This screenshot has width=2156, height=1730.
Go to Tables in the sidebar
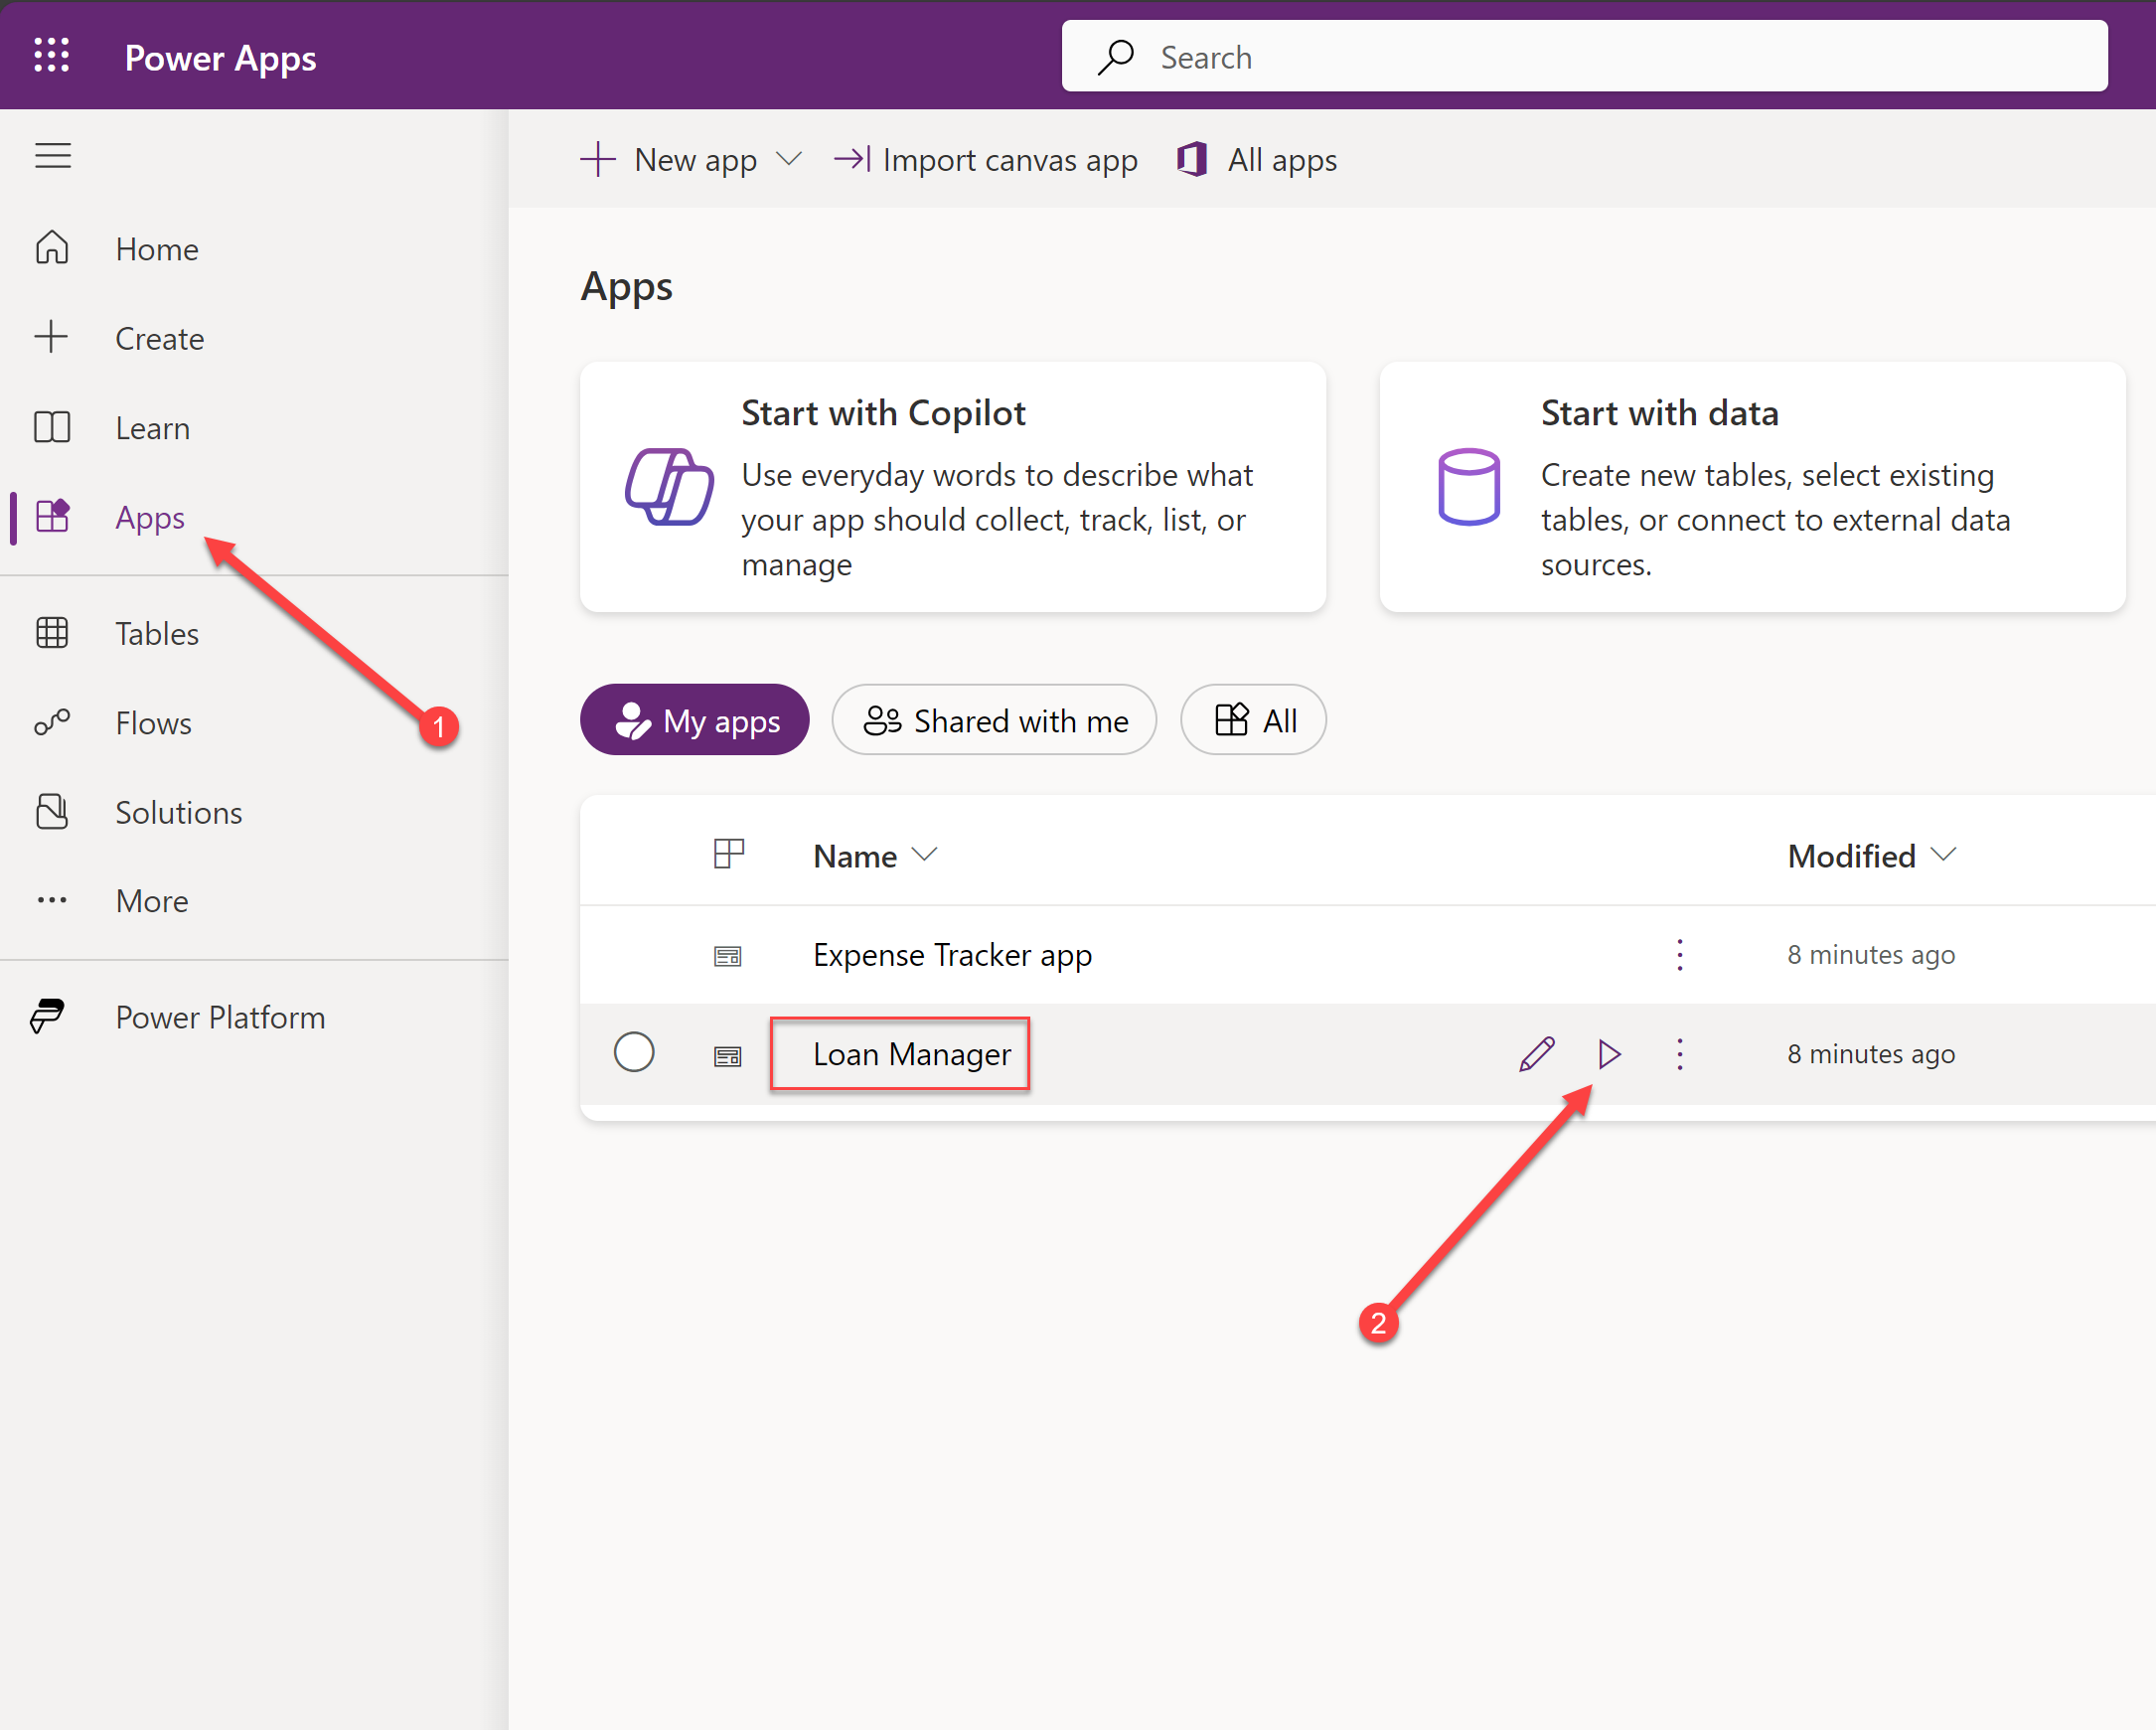(x=156, y=633)
